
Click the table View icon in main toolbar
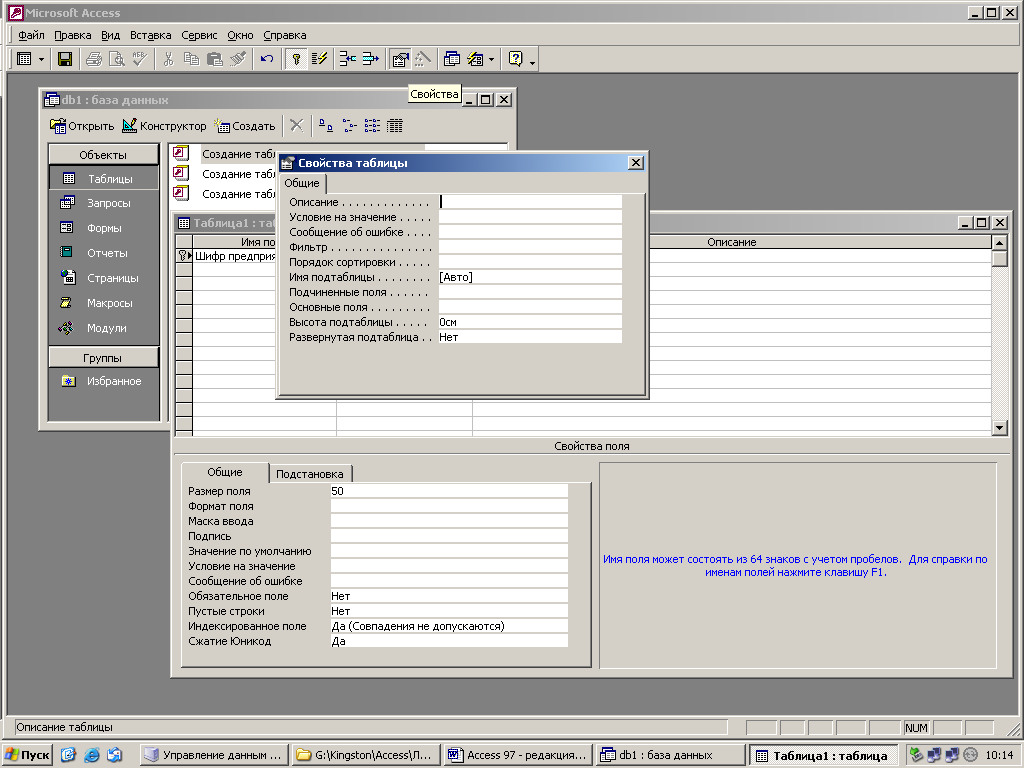pyautogui.click(x=24, y=59)
